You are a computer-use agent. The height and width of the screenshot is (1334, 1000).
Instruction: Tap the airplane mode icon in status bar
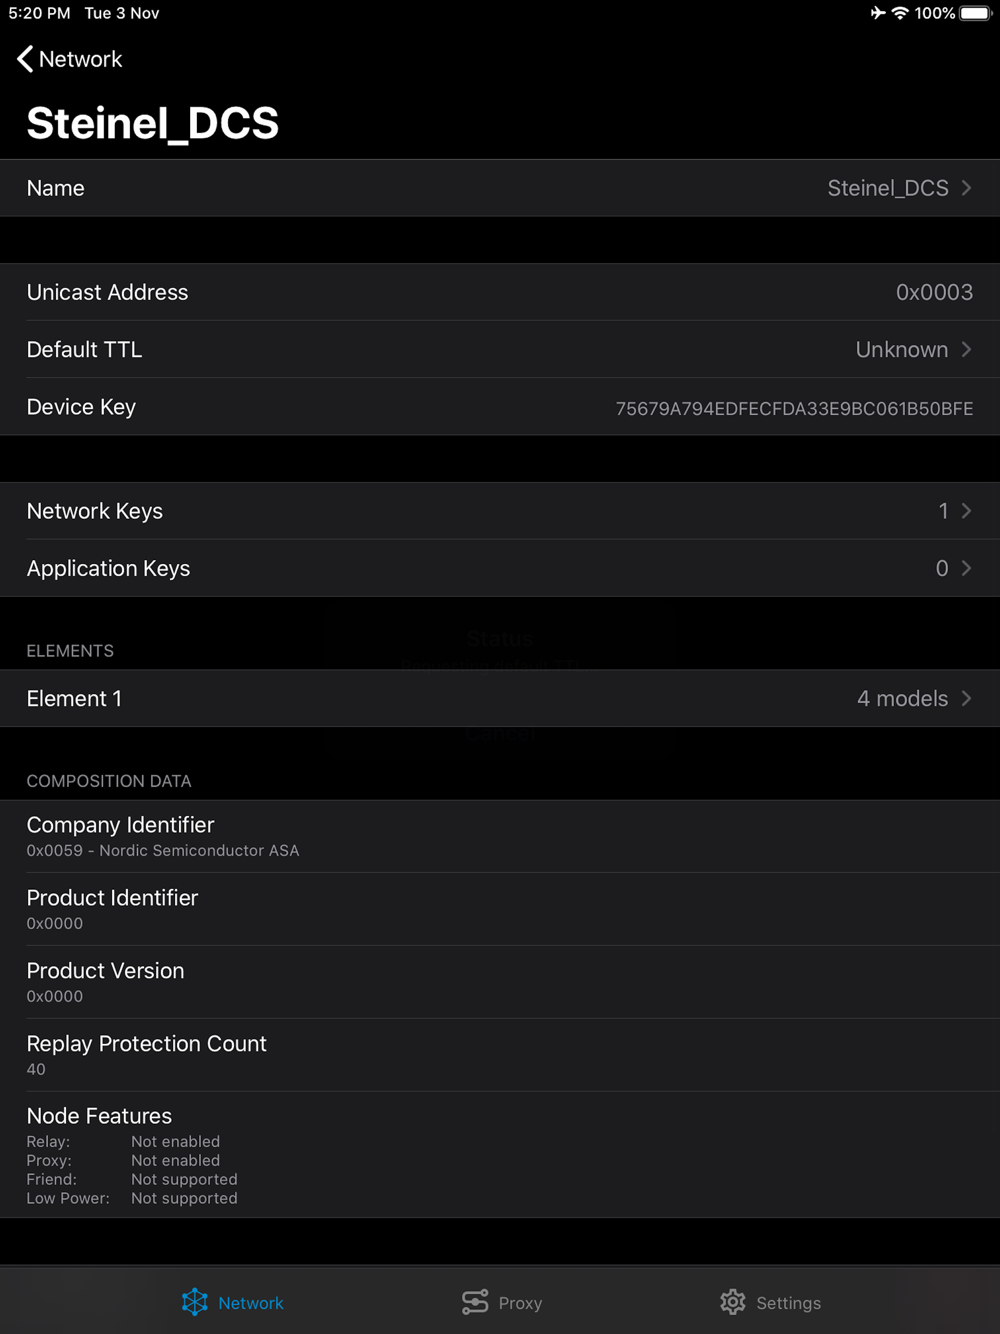877,13
